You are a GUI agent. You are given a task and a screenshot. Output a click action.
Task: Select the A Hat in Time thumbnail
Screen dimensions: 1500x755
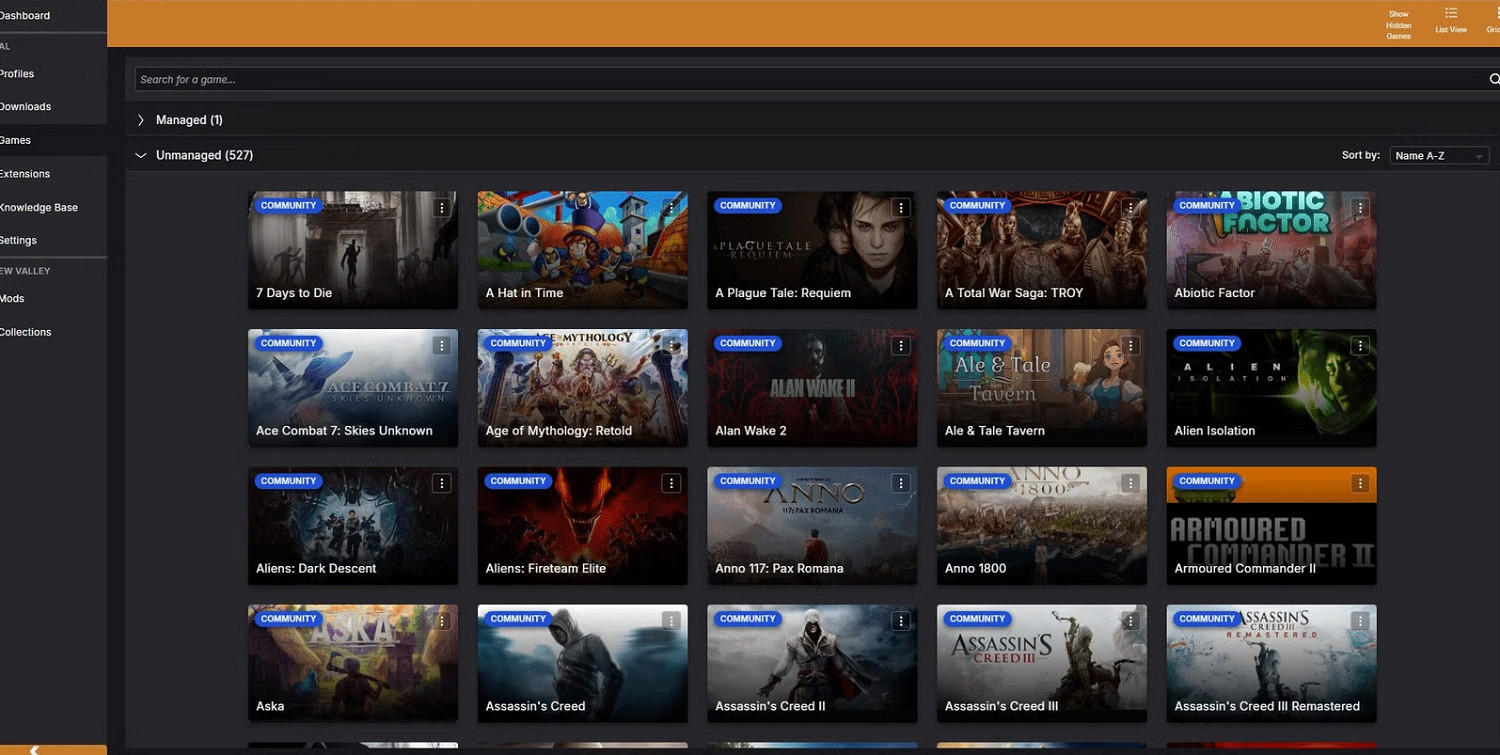pyautogui.click(x=582, y=249)
